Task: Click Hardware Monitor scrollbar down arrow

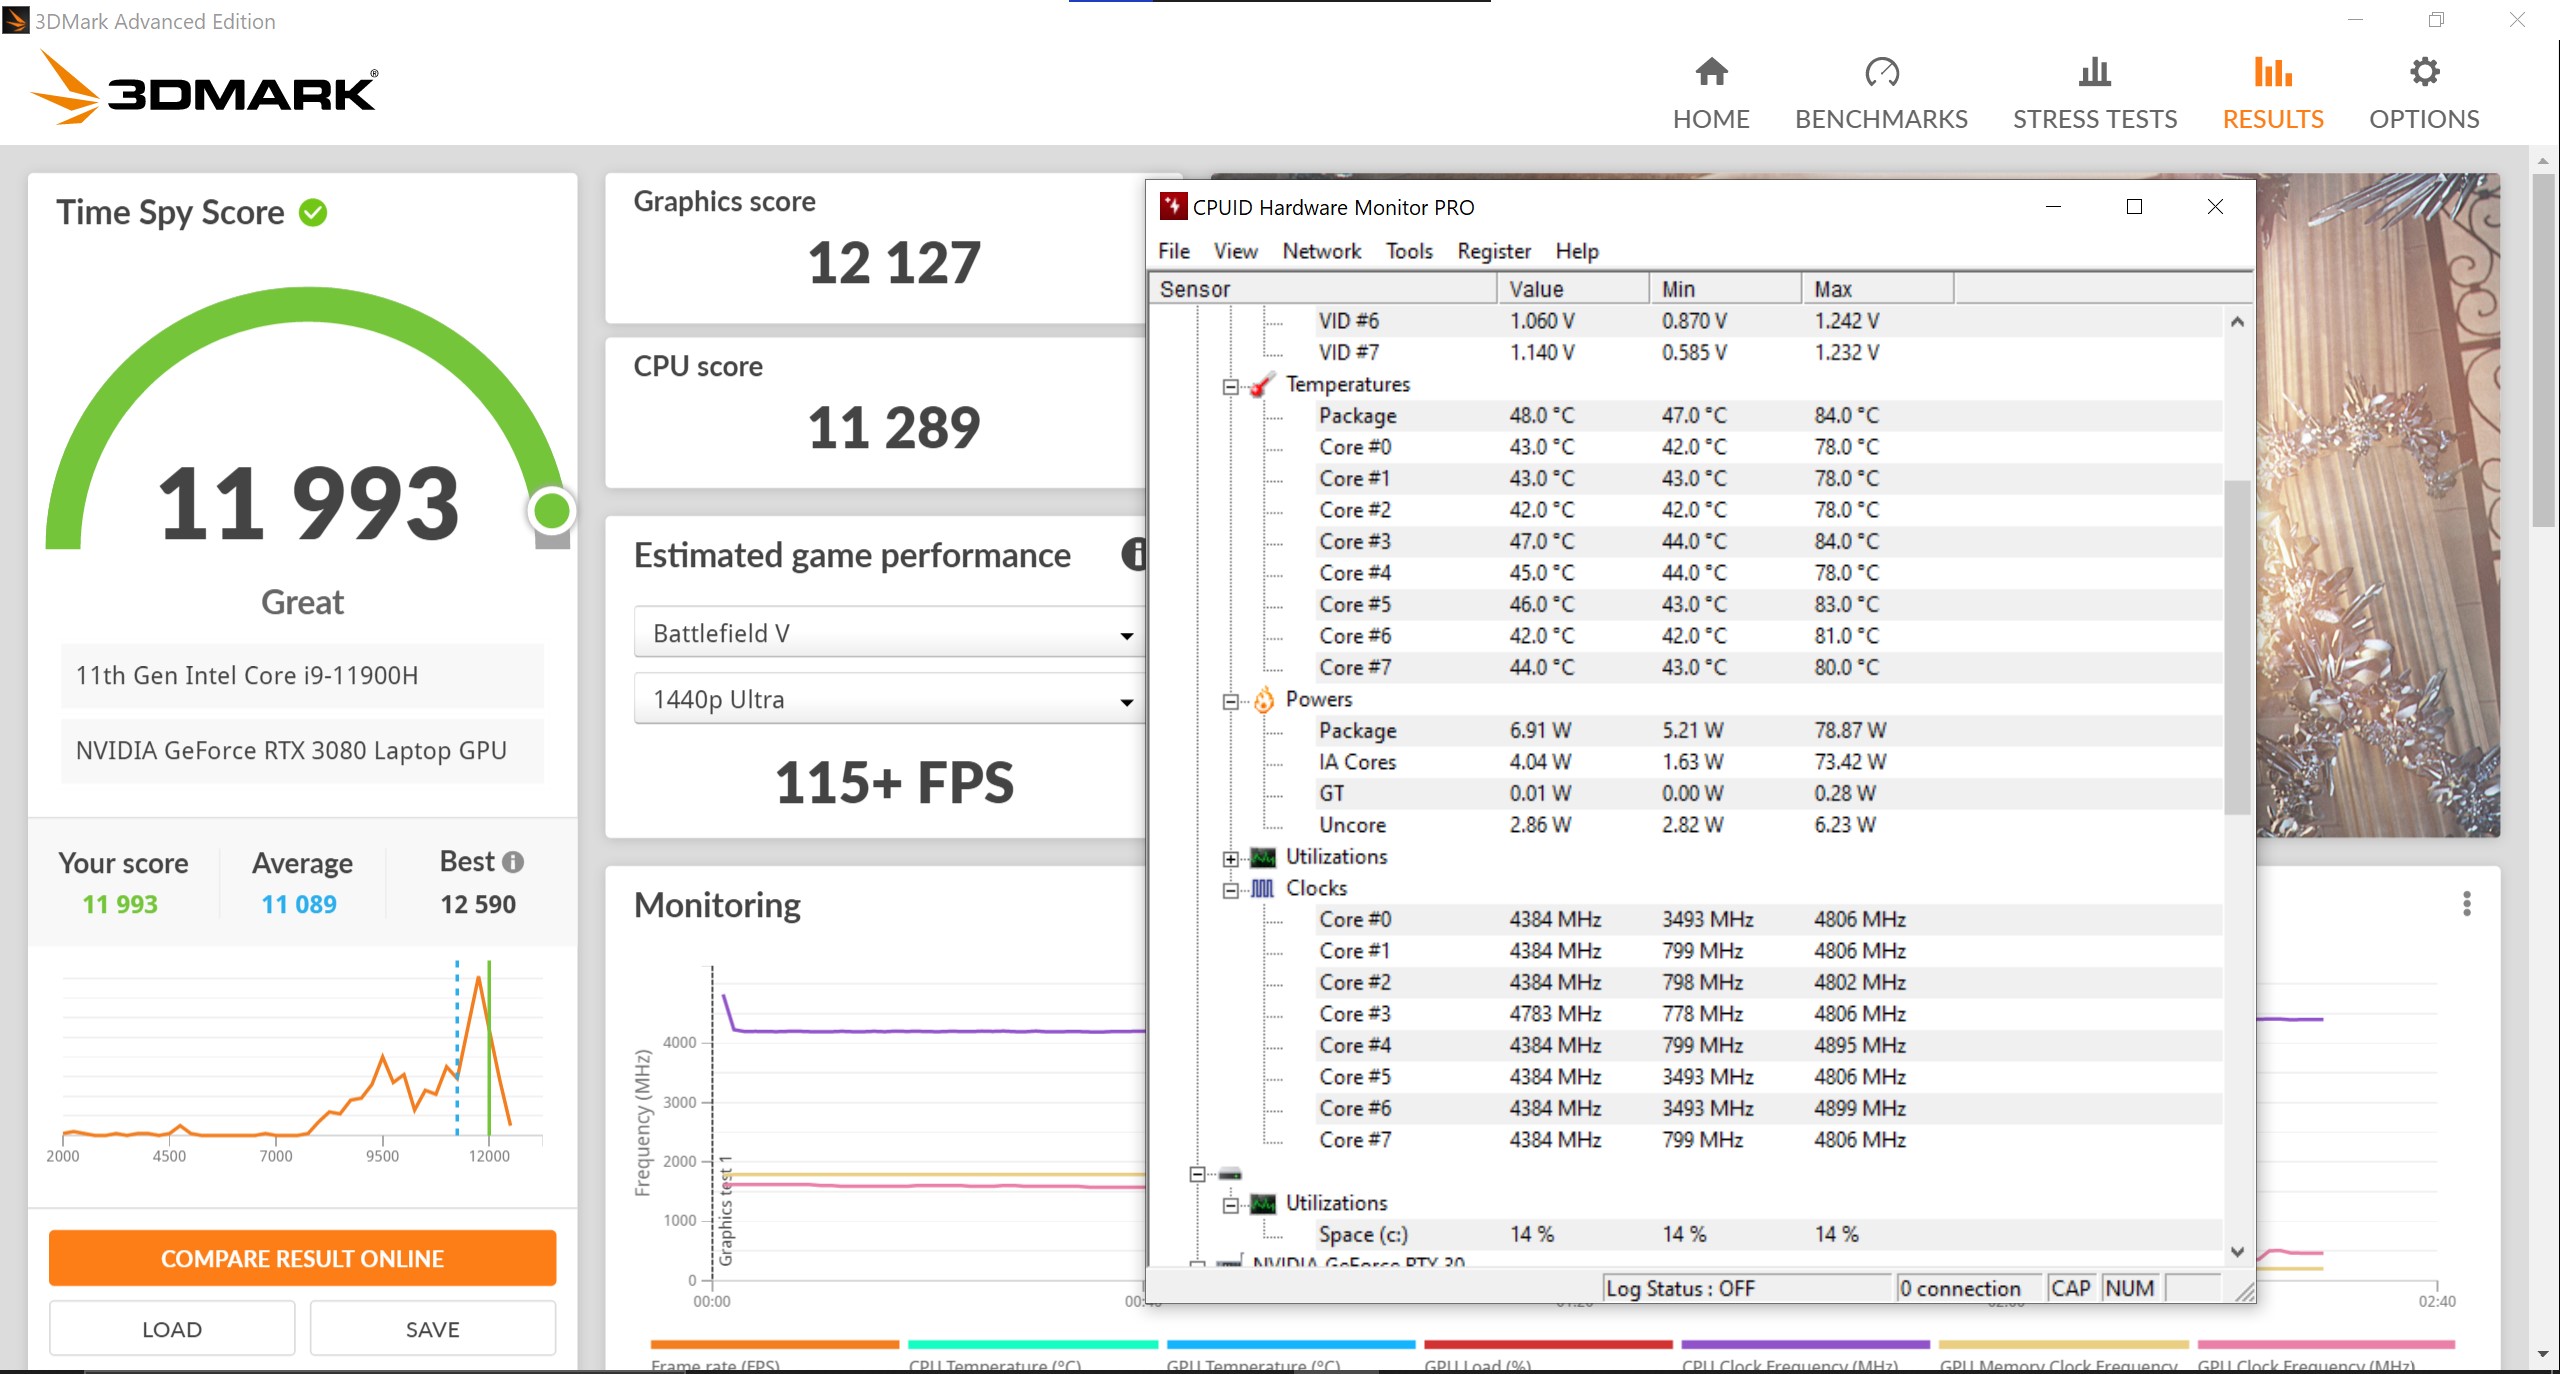Action: pos(2237,1252)
